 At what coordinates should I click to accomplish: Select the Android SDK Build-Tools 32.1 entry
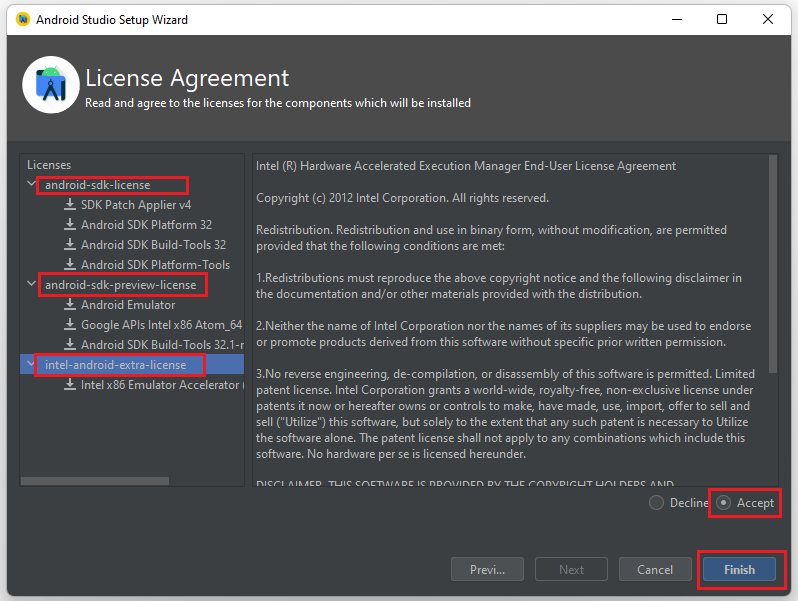[x=162, y=345]
